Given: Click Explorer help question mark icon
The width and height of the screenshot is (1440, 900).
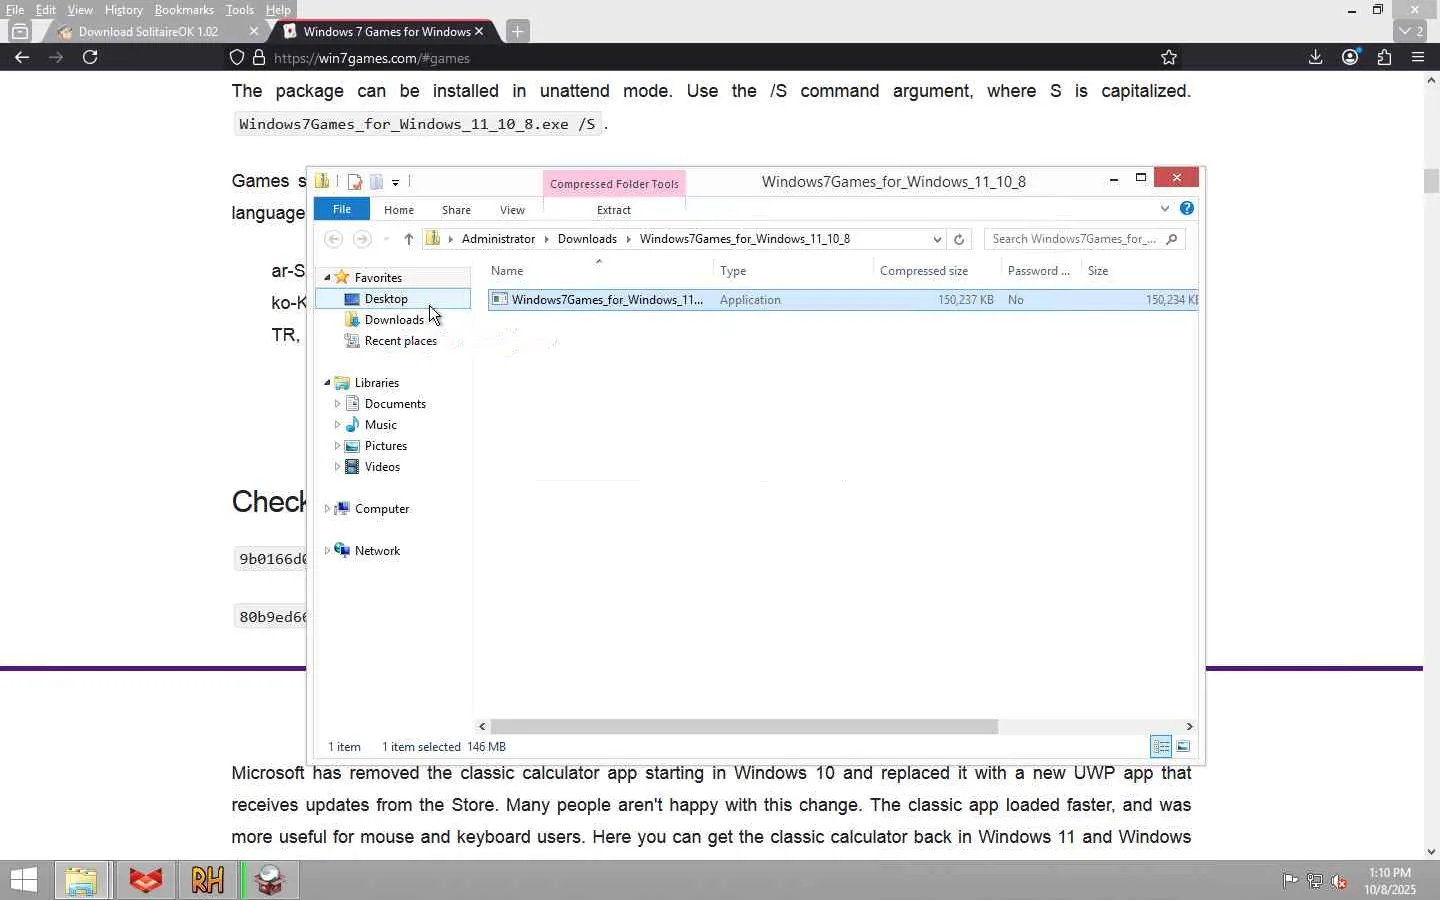Looking at the screenshot, I should click(1187, 208).
